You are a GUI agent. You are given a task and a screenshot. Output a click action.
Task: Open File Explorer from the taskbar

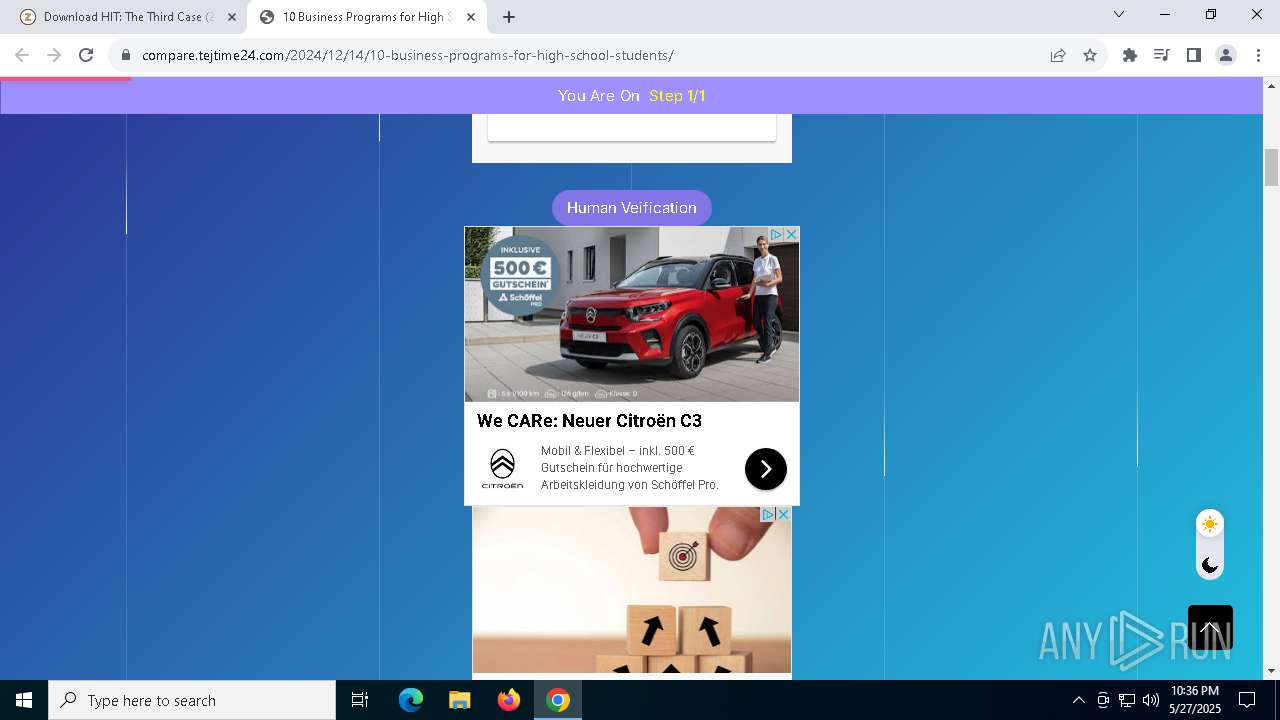460,700
